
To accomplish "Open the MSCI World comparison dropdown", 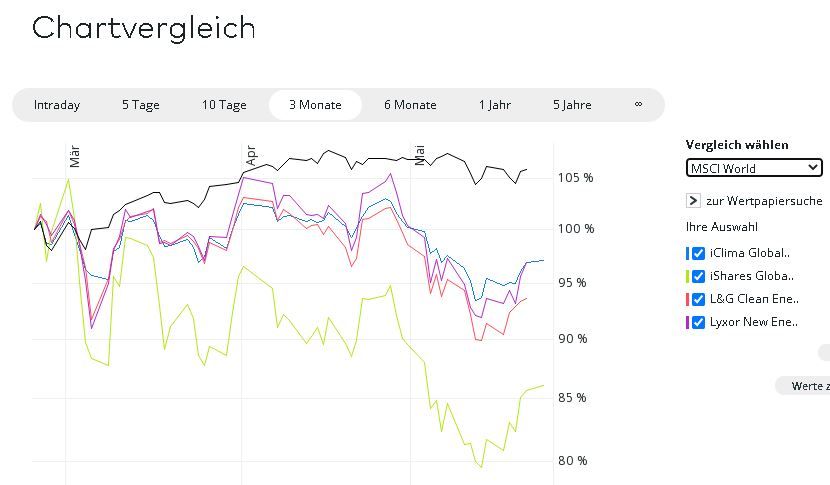I will point(754,168).
